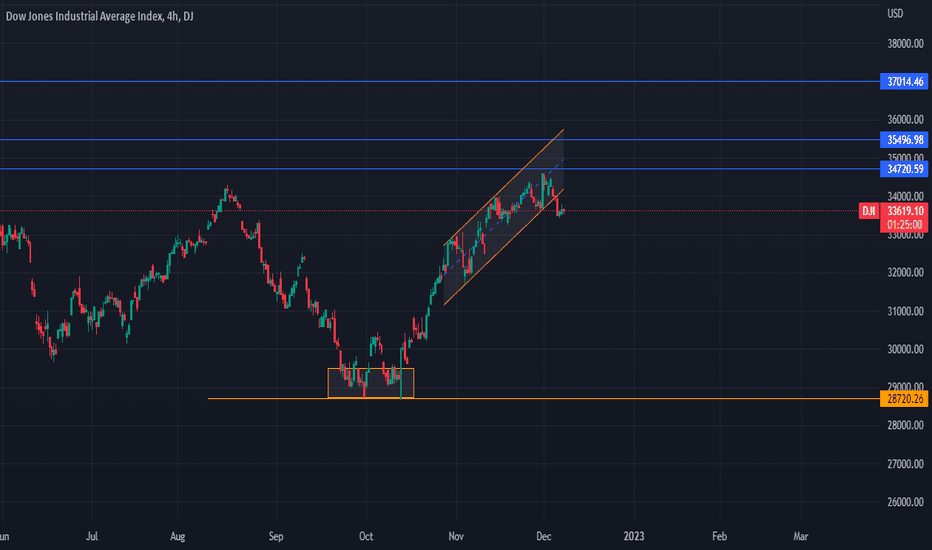Click the Mar label on time axis

[x=801, y=536]
